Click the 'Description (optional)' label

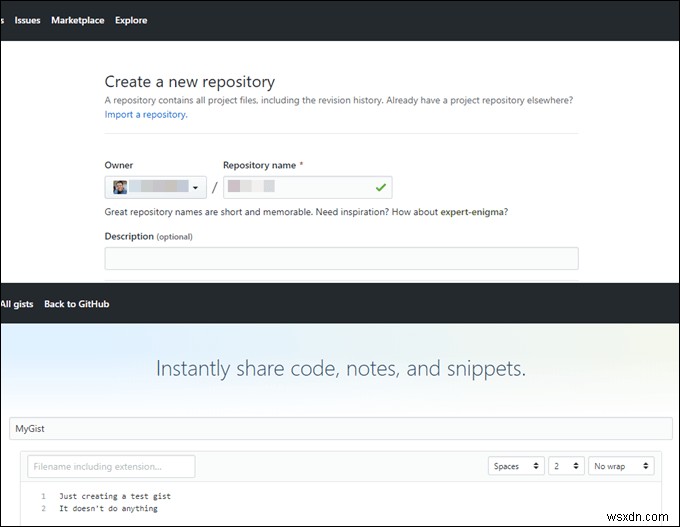click(148, 236)
